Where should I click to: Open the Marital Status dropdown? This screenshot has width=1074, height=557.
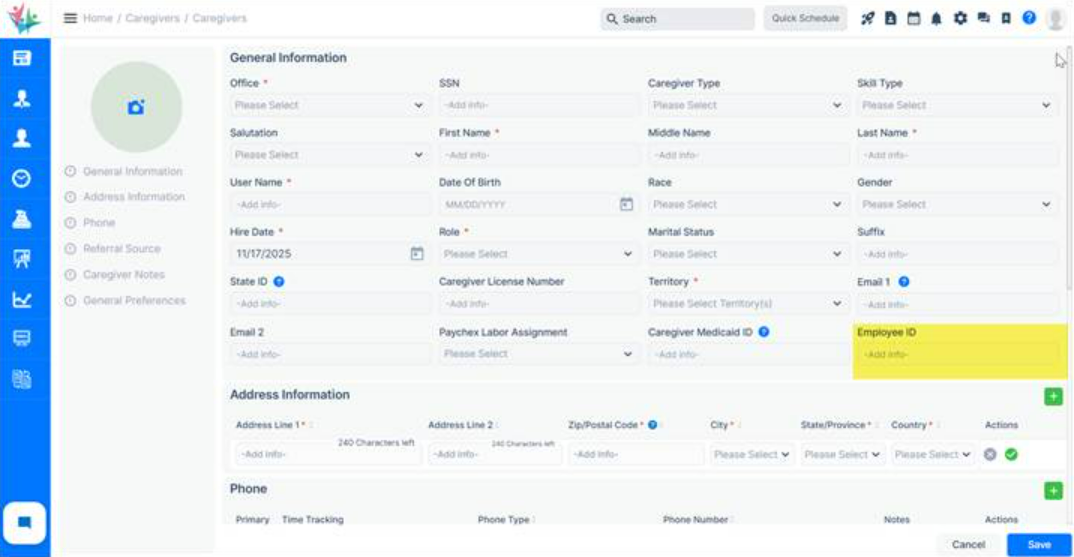tap(748, 253)
